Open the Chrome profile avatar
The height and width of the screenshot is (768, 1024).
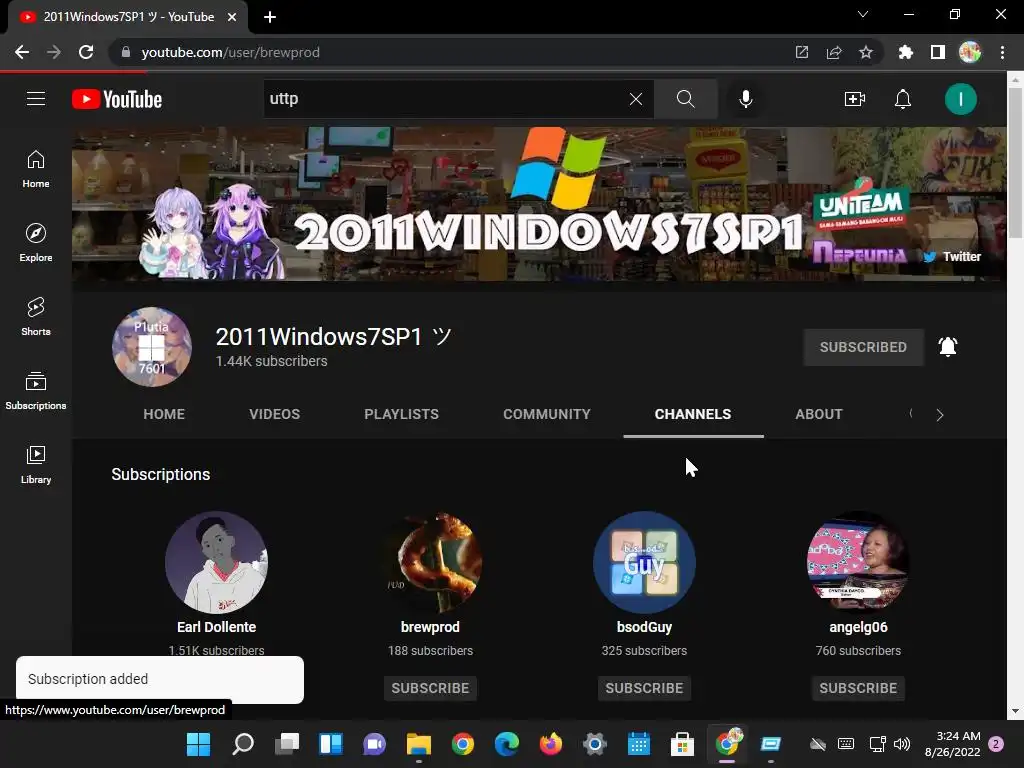coord(970,52)
